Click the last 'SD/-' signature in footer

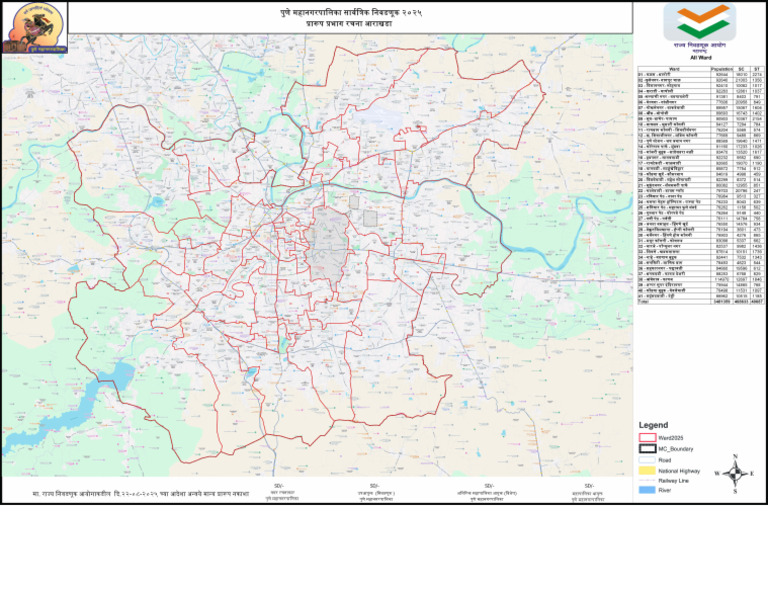[590, 486]
